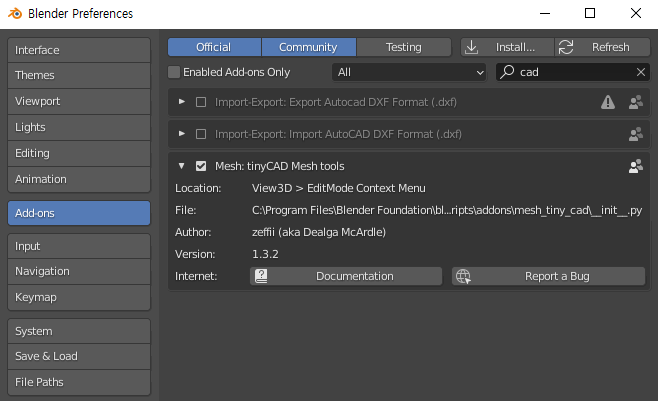Minimize the Blender Preferences window
The height and width of the screenshot is (401, 658).
[x=545, y=13]
